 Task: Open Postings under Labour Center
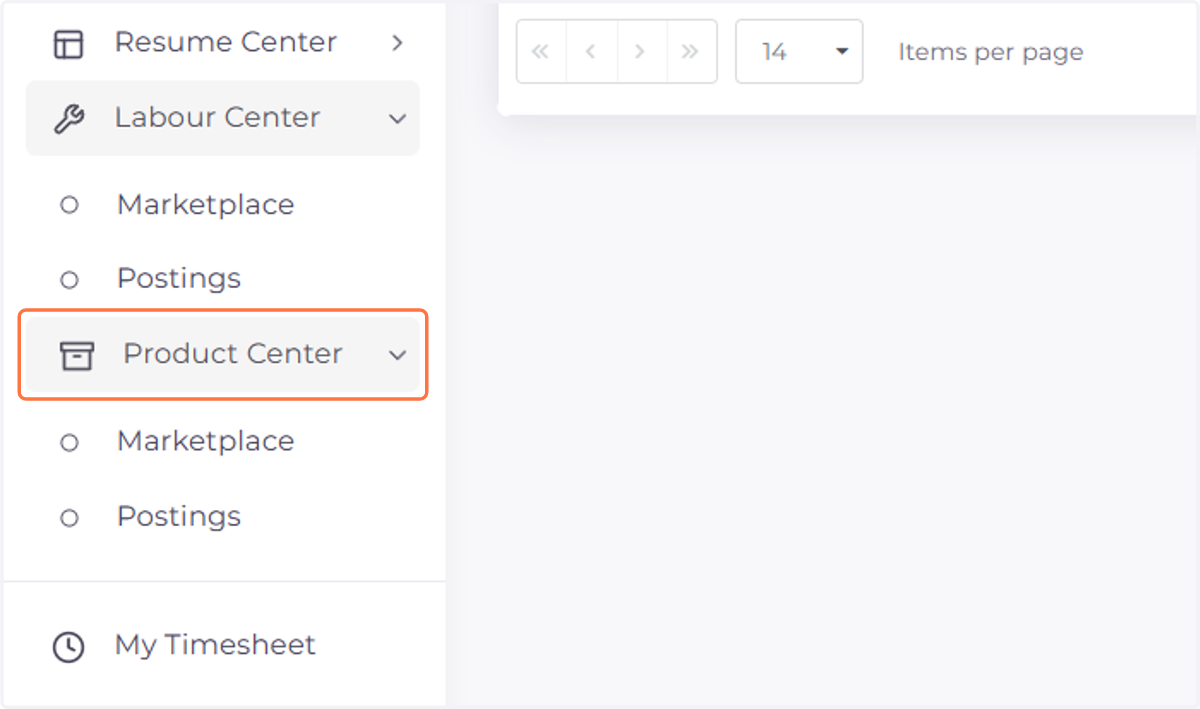pyautogui.click(x=179, y=278)
